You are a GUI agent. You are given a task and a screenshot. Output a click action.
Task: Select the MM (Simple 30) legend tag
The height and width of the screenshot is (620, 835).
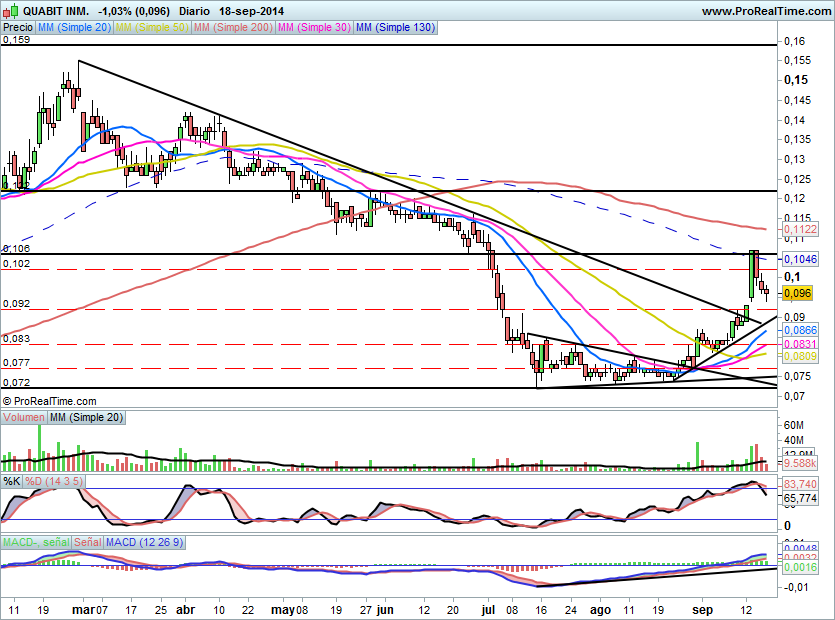click(314, 28)
